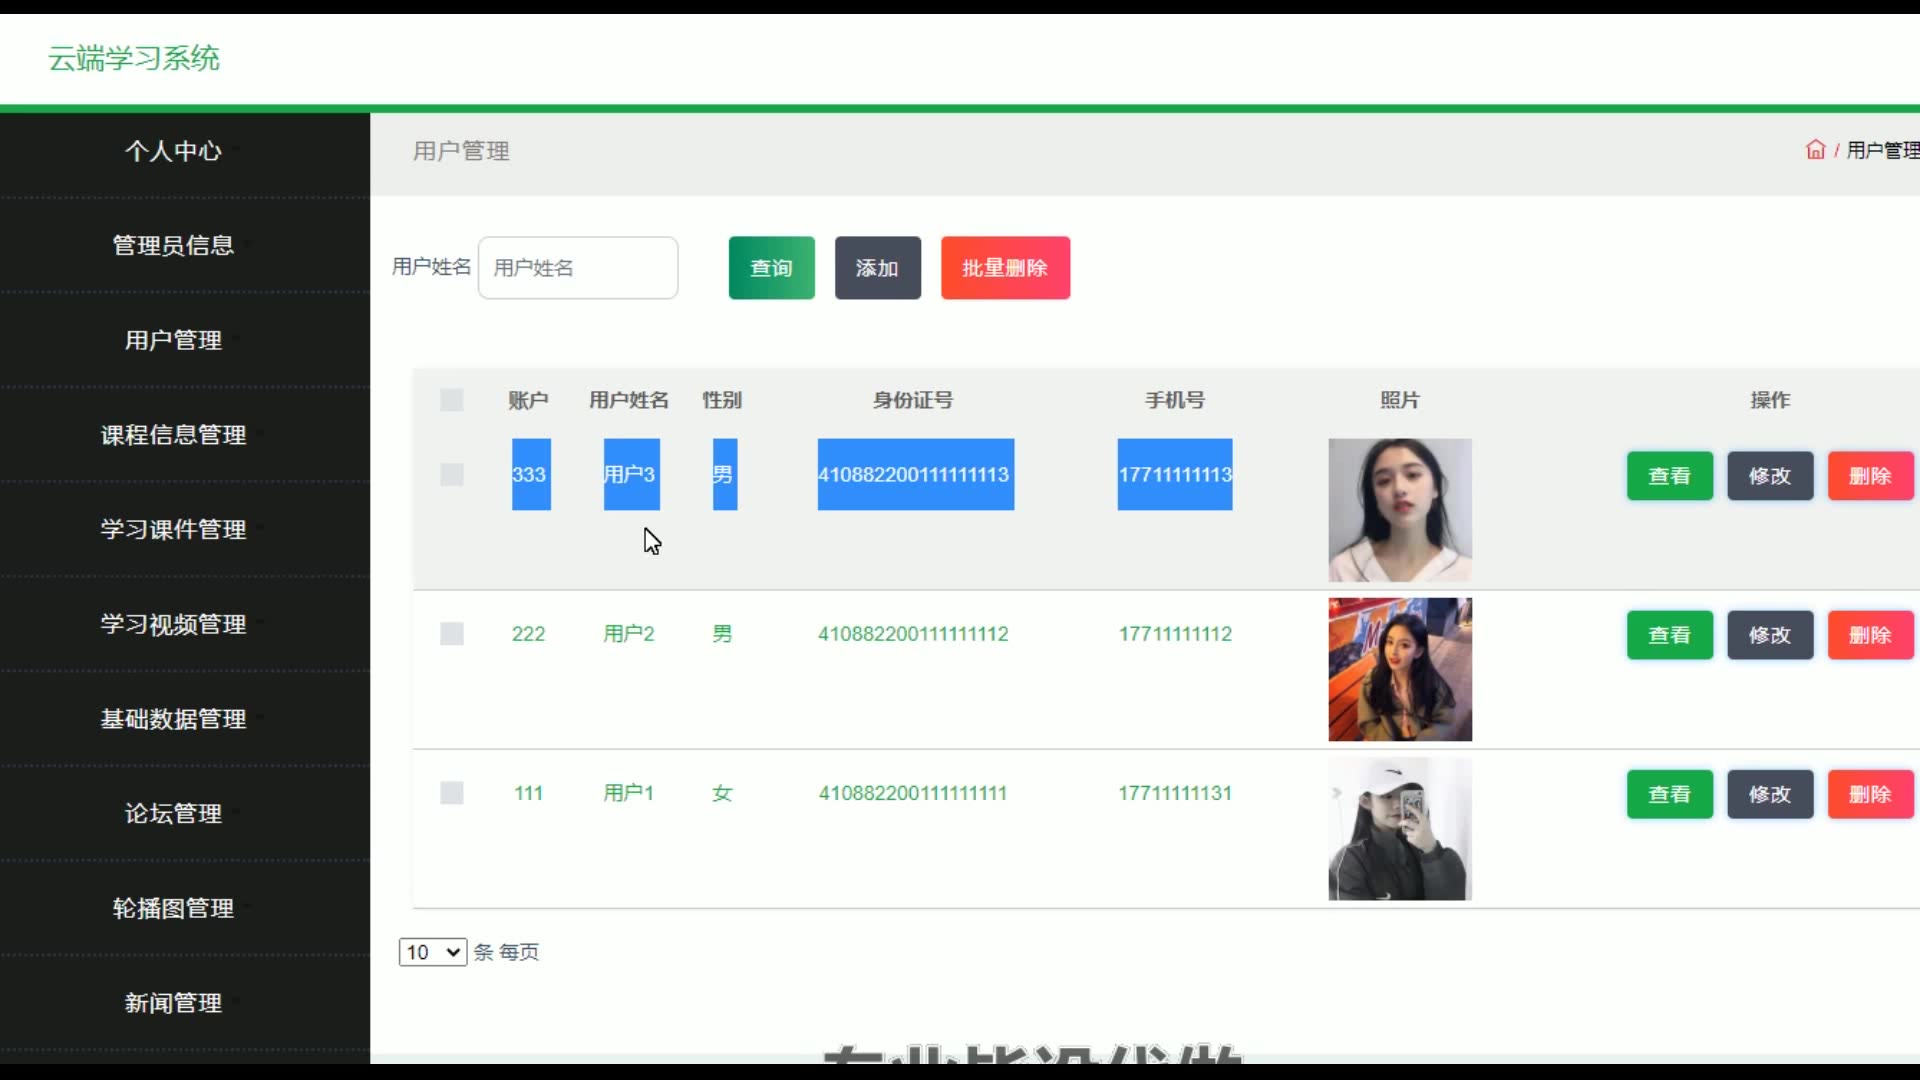Go to 课程信息管理 sidebar menu

pyautogui.click(x=173, y=435)
